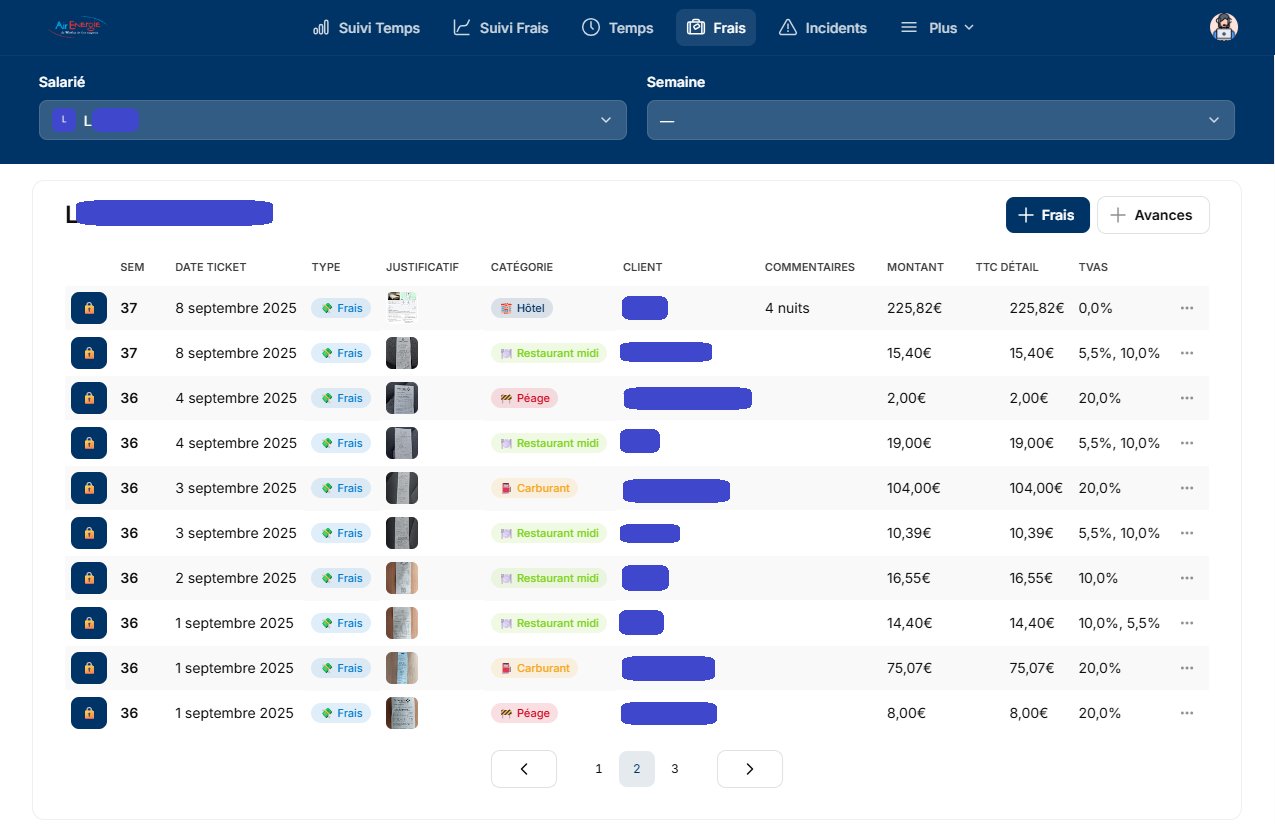Open more options for the 75,07€ row
Screen dimensions: 1275x824
[x=1187, y=668]
